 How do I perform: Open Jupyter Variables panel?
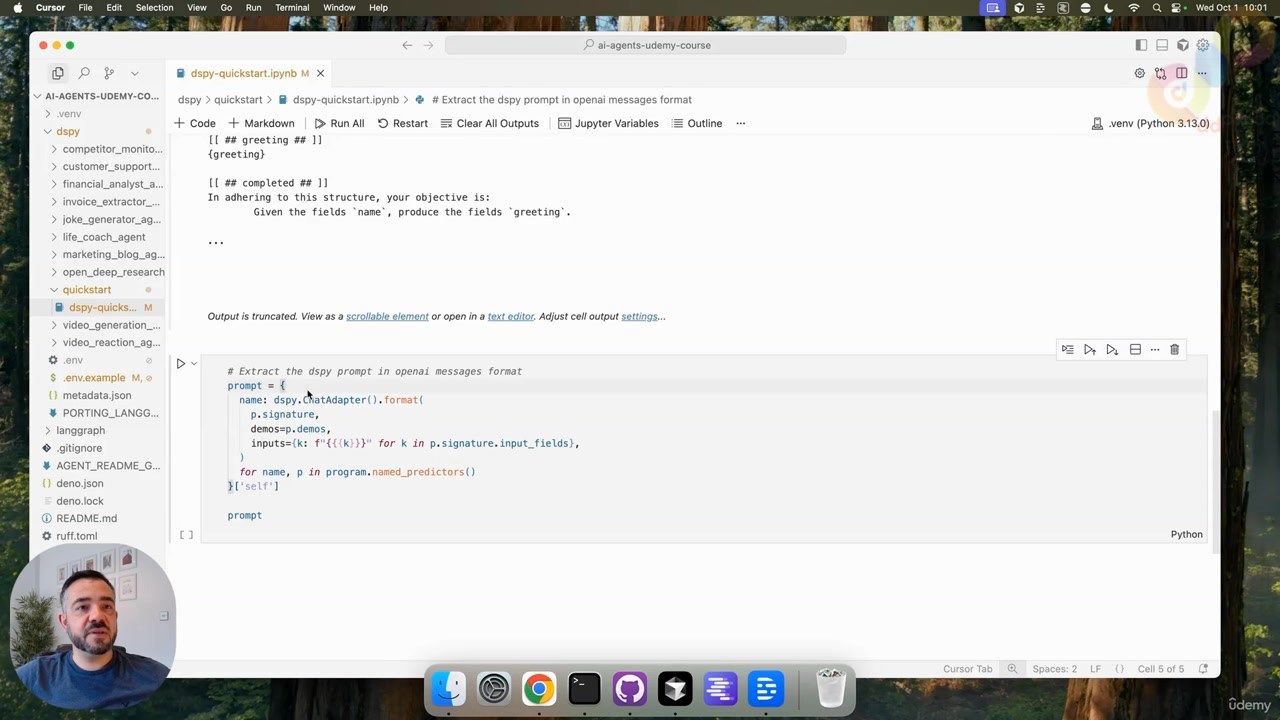[608, 123]
